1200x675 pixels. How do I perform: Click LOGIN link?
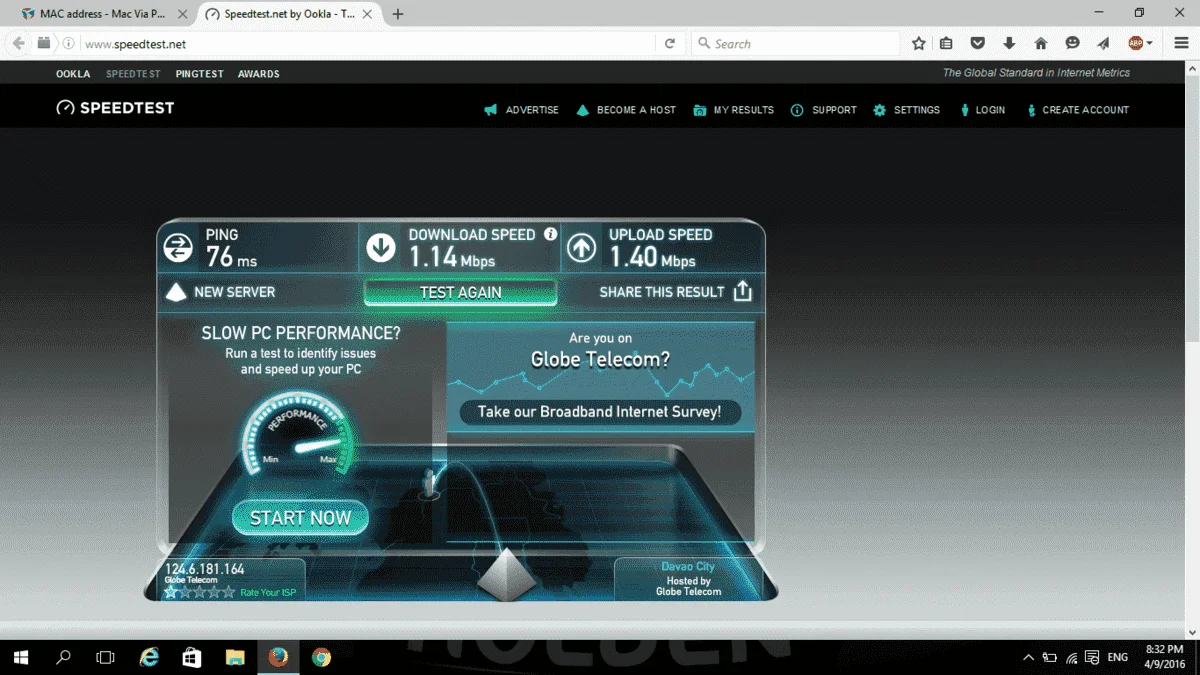[x=982, y=110]
